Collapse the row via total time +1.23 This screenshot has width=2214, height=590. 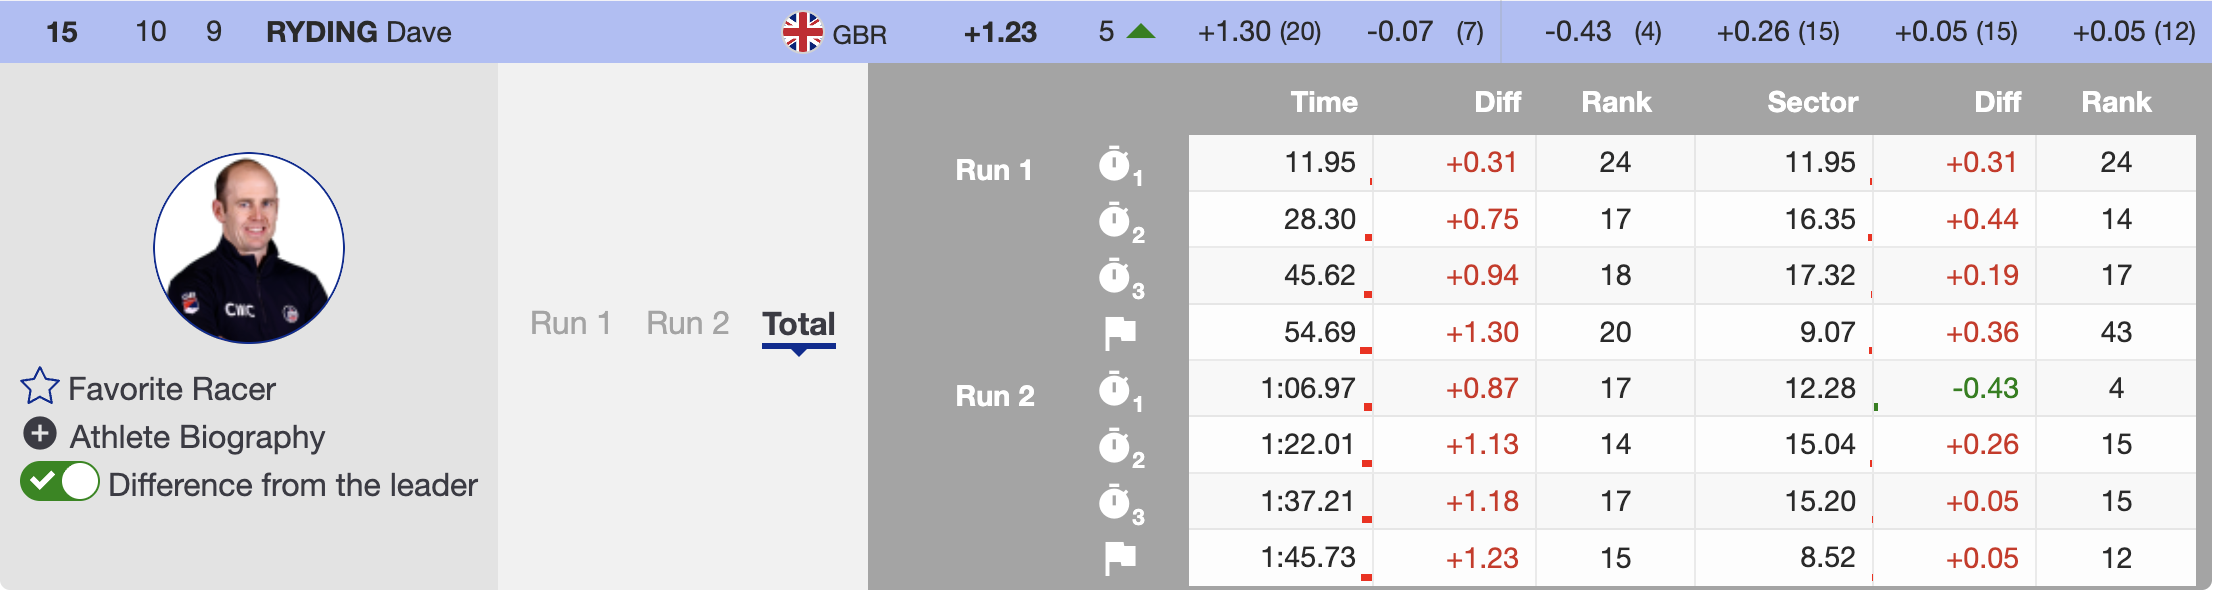[x=1000, y=32]
